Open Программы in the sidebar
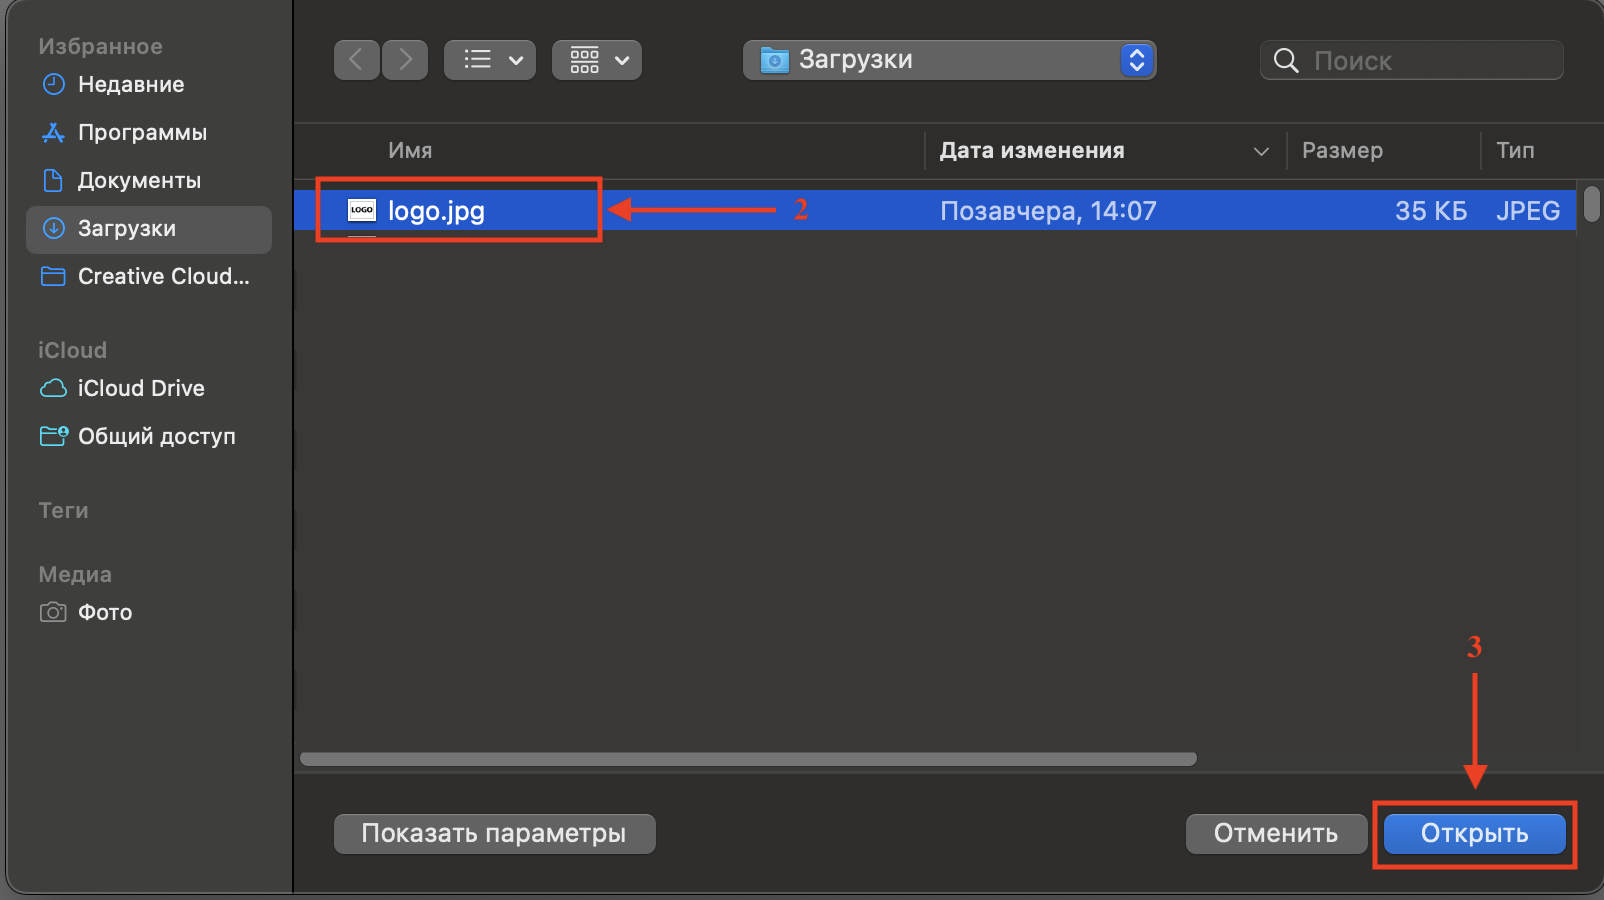Image resolution: width=1604 pixels, height=900 pixels. (x=148, y=133)
